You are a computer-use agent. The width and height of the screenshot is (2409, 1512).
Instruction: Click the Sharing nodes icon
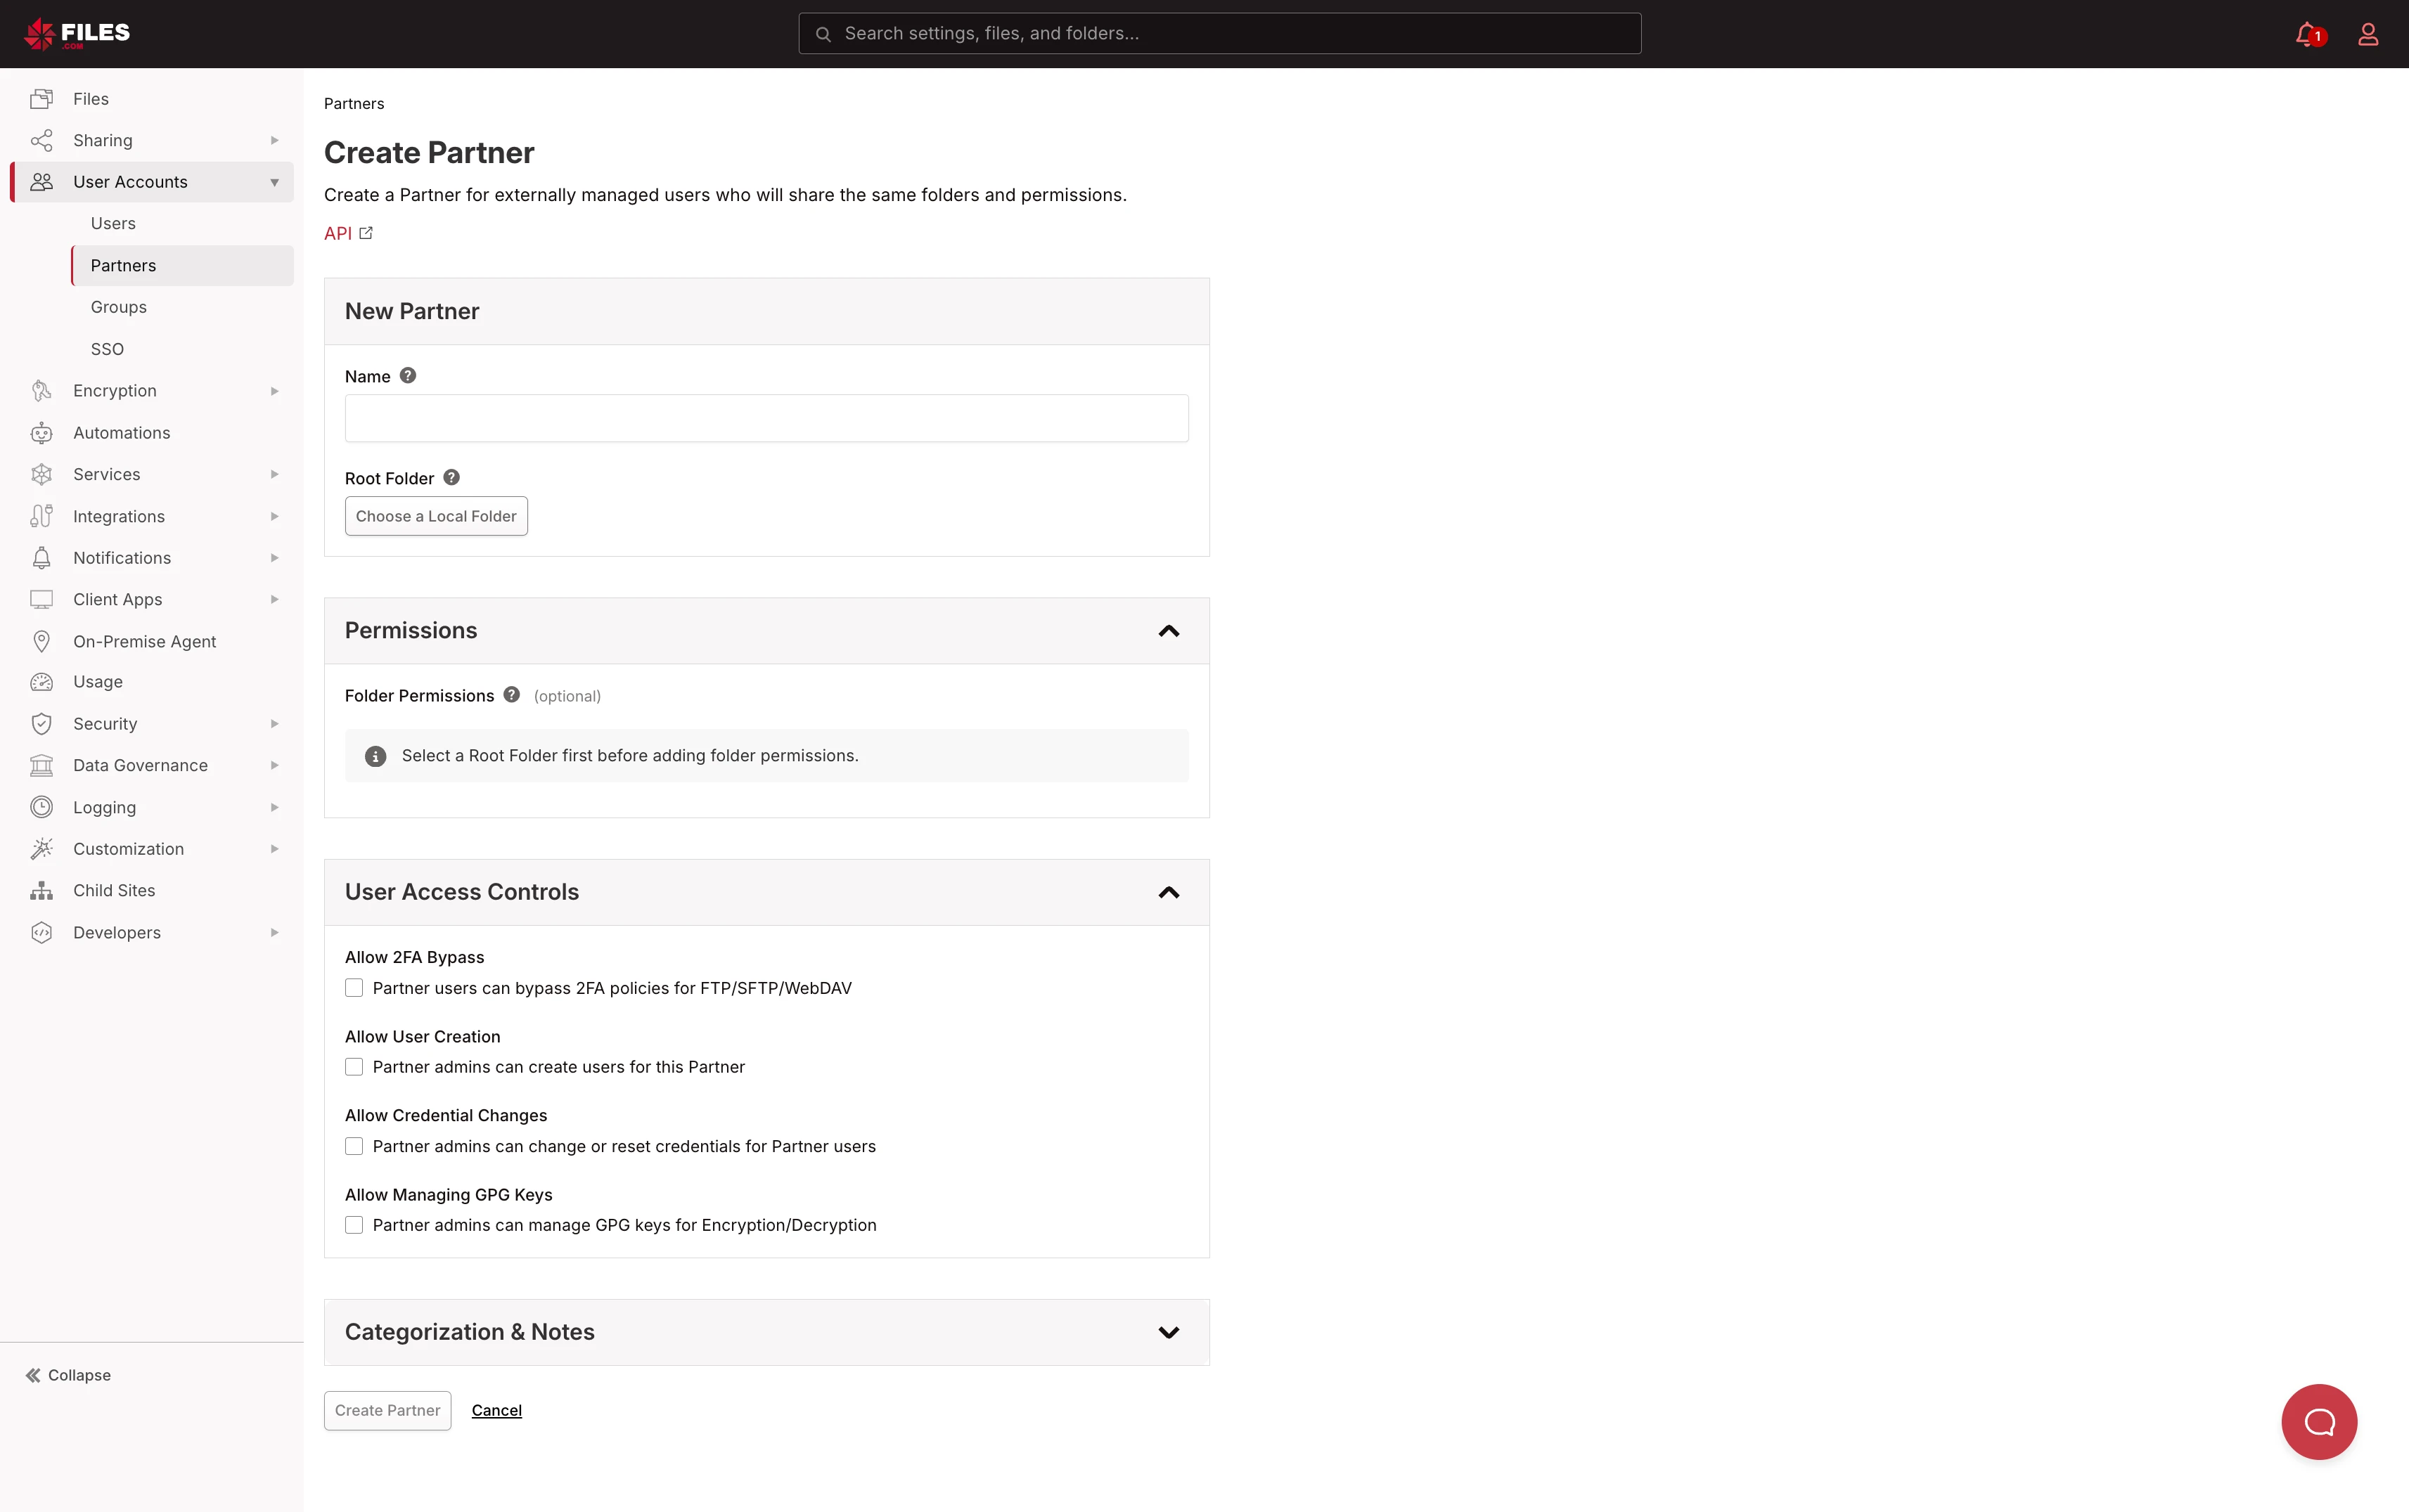(x=41, y=140)
